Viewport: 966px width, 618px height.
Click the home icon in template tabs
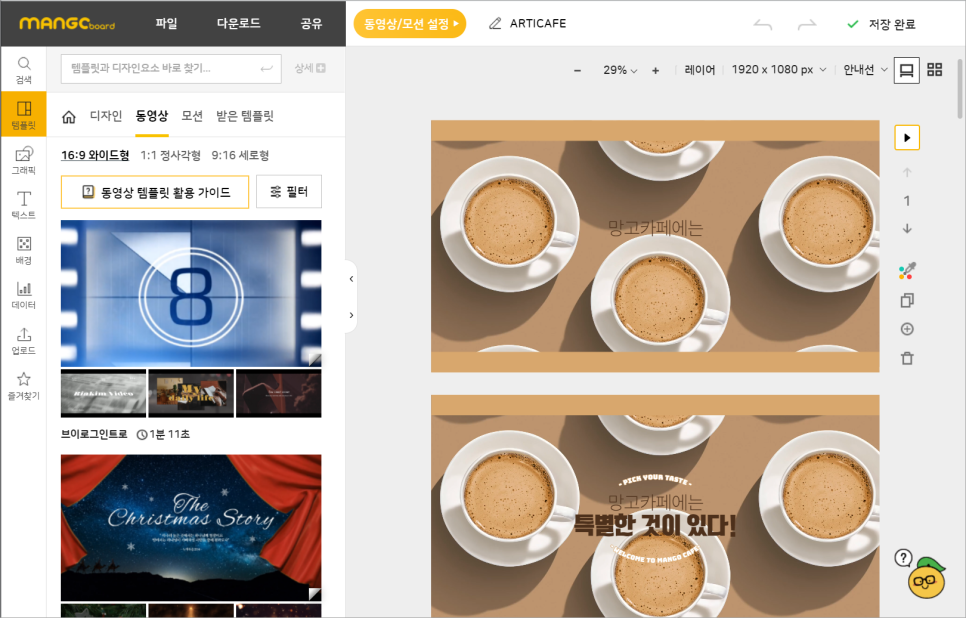(68, 116)
